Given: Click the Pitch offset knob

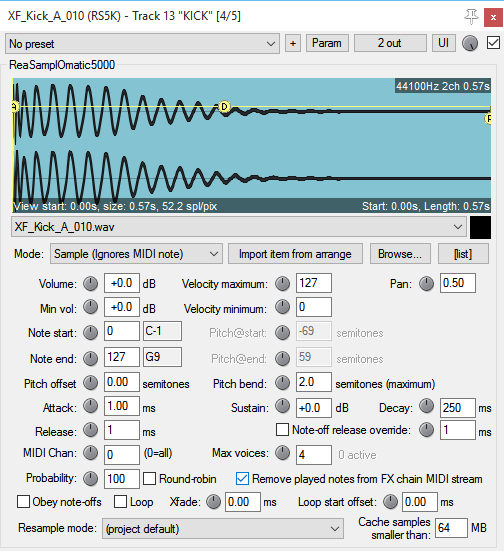Looking at the screenshot, I should [x=90, y=383].
